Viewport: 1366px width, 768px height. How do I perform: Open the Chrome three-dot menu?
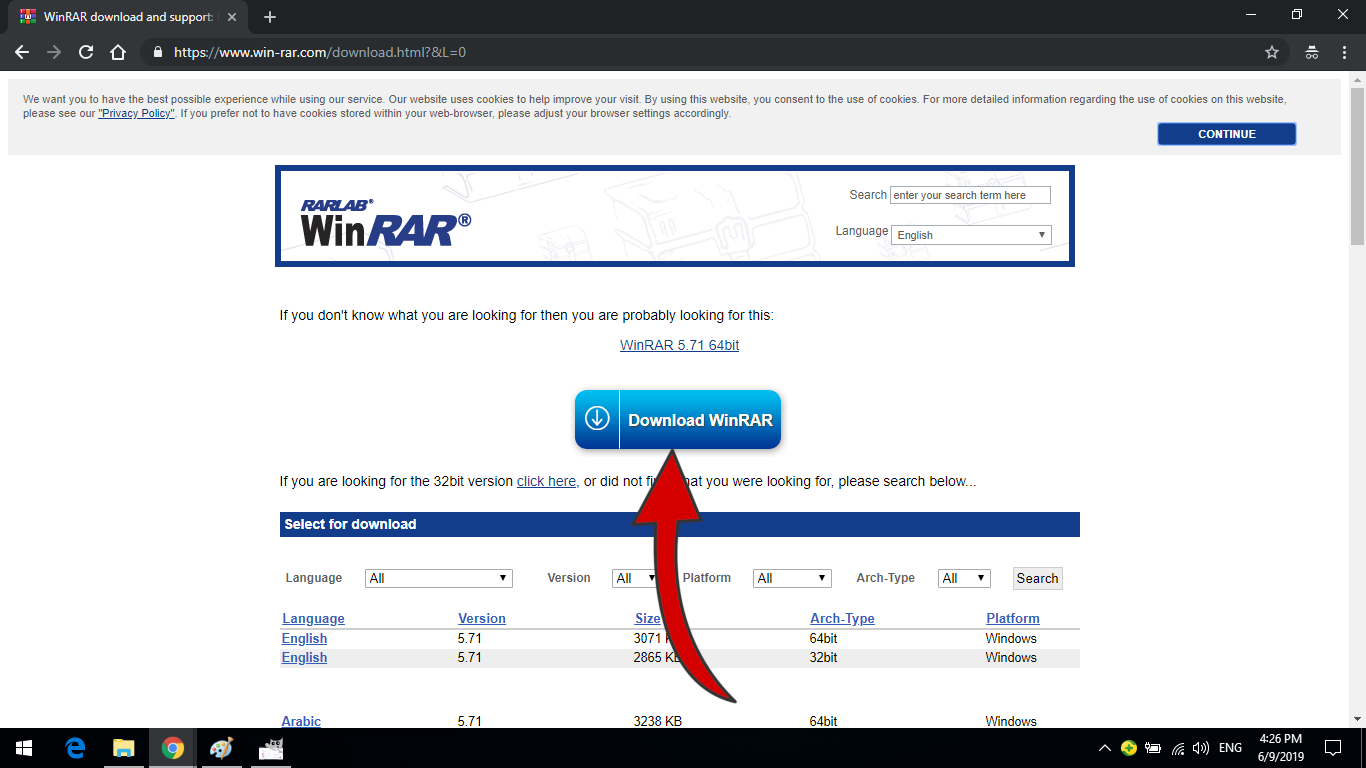[x=1345, y=52]
